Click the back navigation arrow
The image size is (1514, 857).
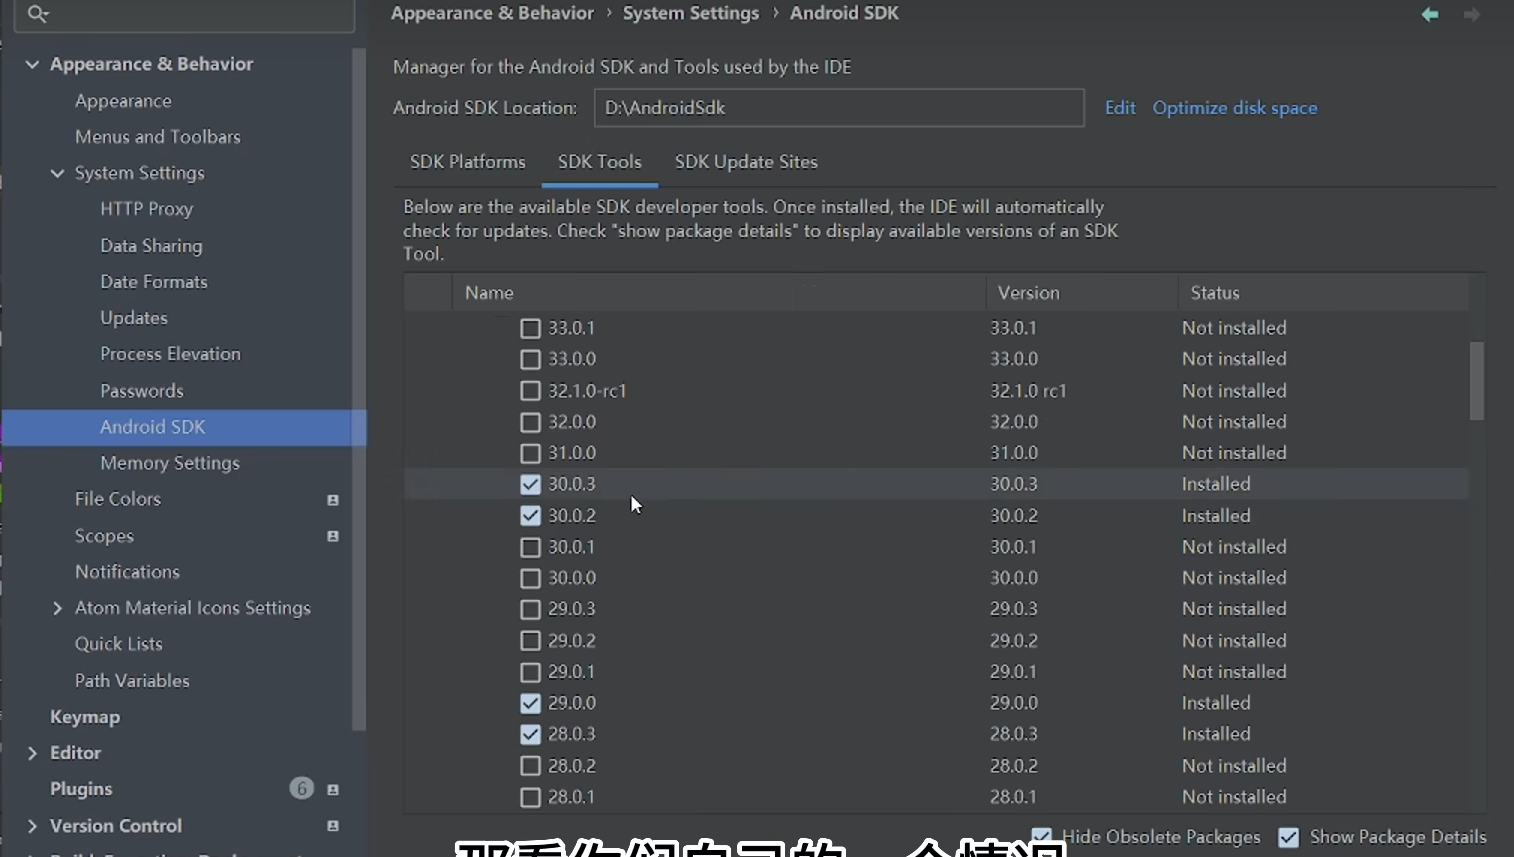tap(1430, 14)
